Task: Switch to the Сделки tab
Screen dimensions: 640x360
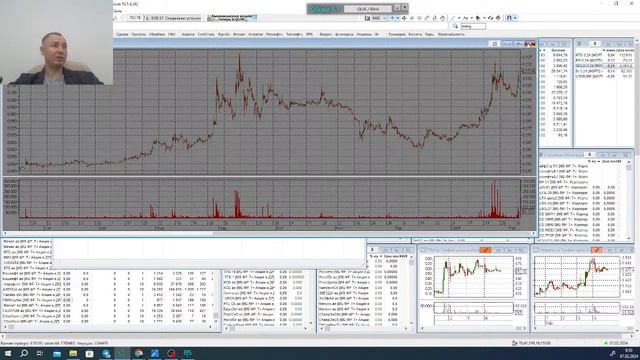Action: [122, 35]
